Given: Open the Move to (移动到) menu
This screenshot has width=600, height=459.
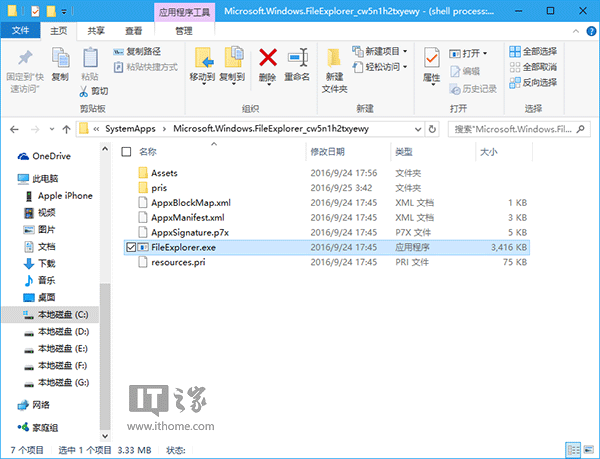Looking at the screenshot, I should (x=202, y=65).
